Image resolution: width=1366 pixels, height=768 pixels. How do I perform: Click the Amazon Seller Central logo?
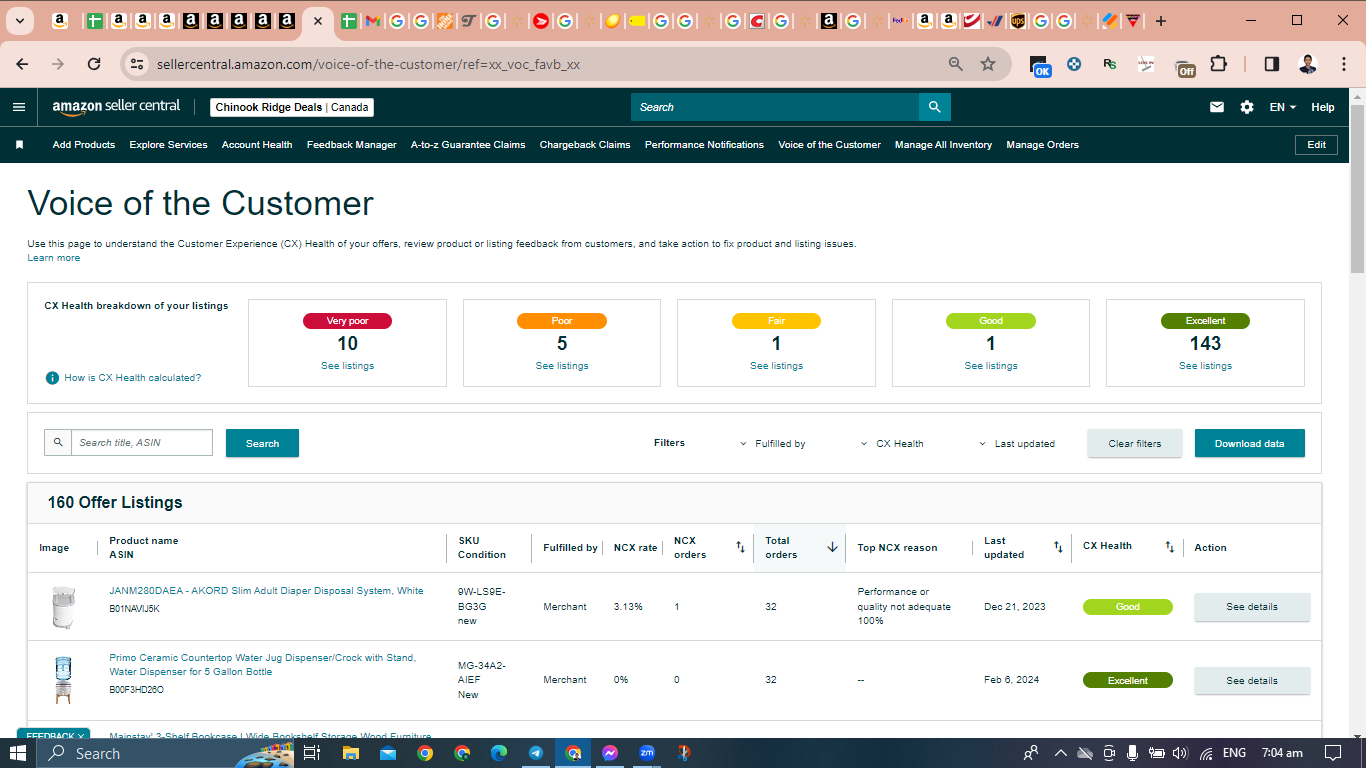pos(116,107)
